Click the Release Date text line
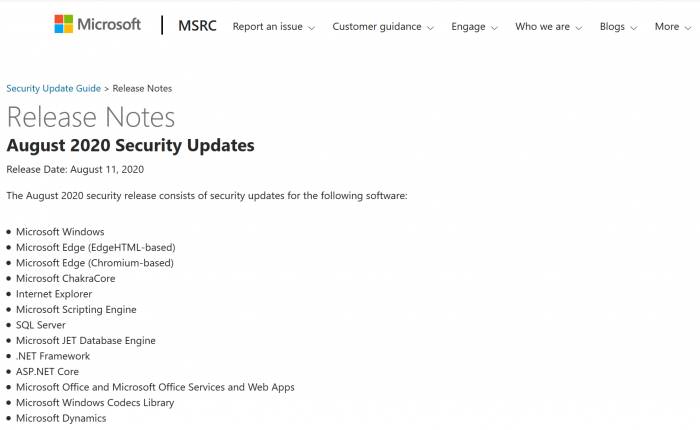This screenshot has height=430, width=700. tap(75, 169)
